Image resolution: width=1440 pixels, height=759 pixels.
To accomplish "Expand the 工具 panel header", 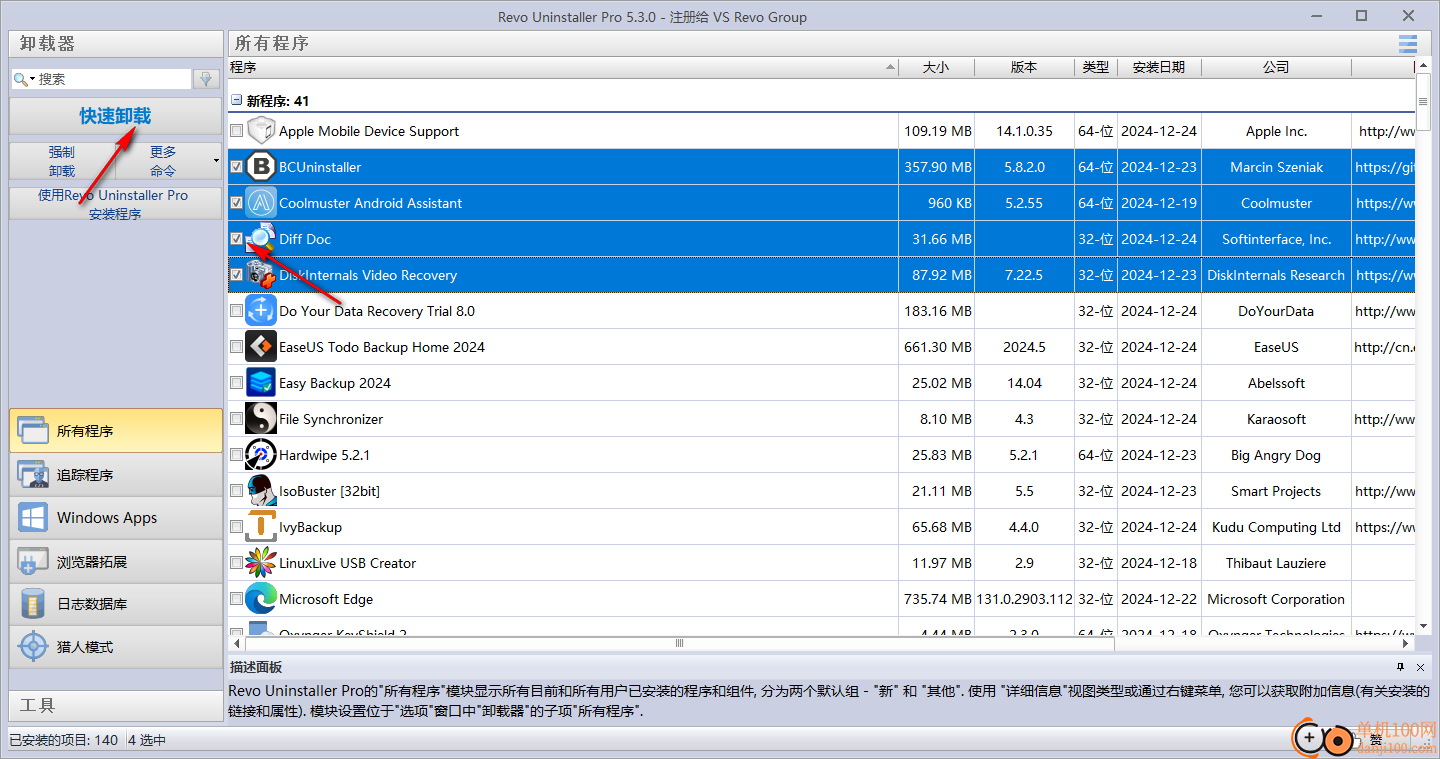I will tap(116, 706).
